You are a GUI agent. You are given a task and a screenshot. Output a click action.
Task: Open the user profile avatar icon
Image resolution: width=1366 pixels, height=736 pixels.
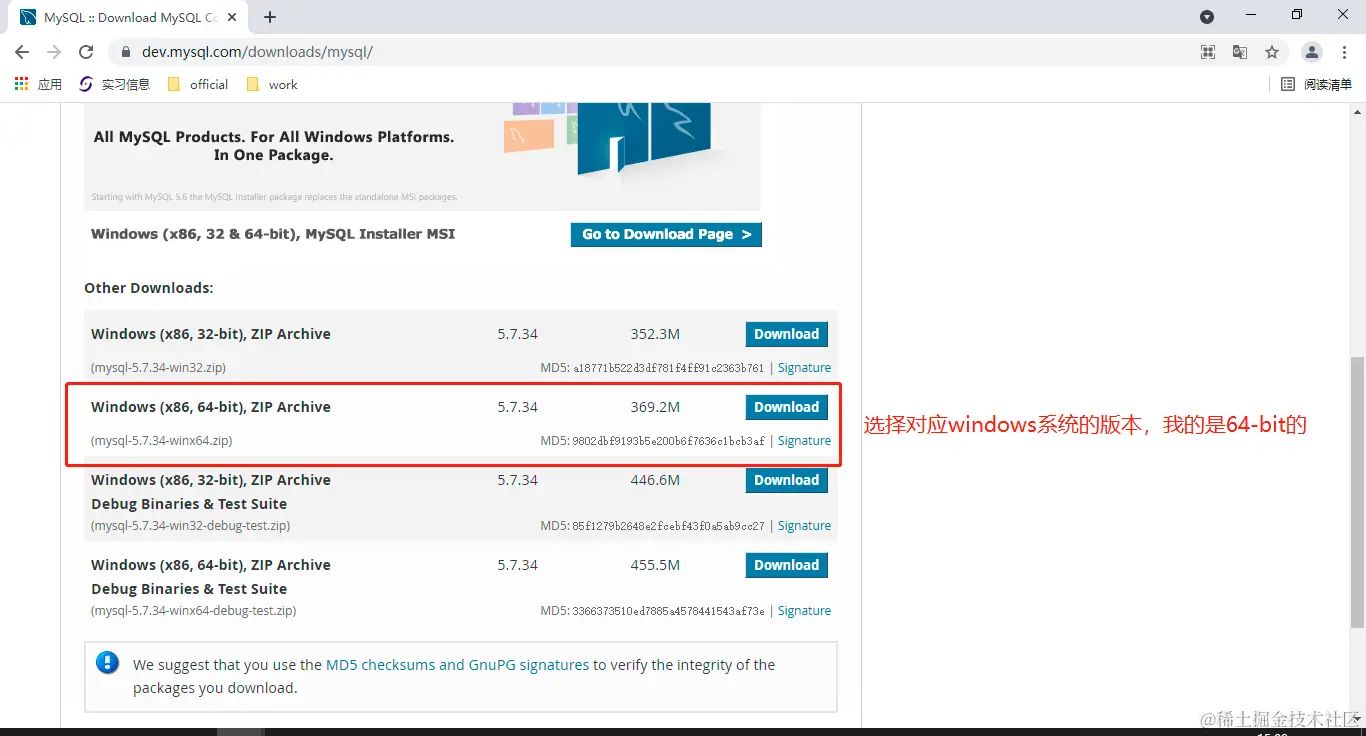tap(1312, 52)
